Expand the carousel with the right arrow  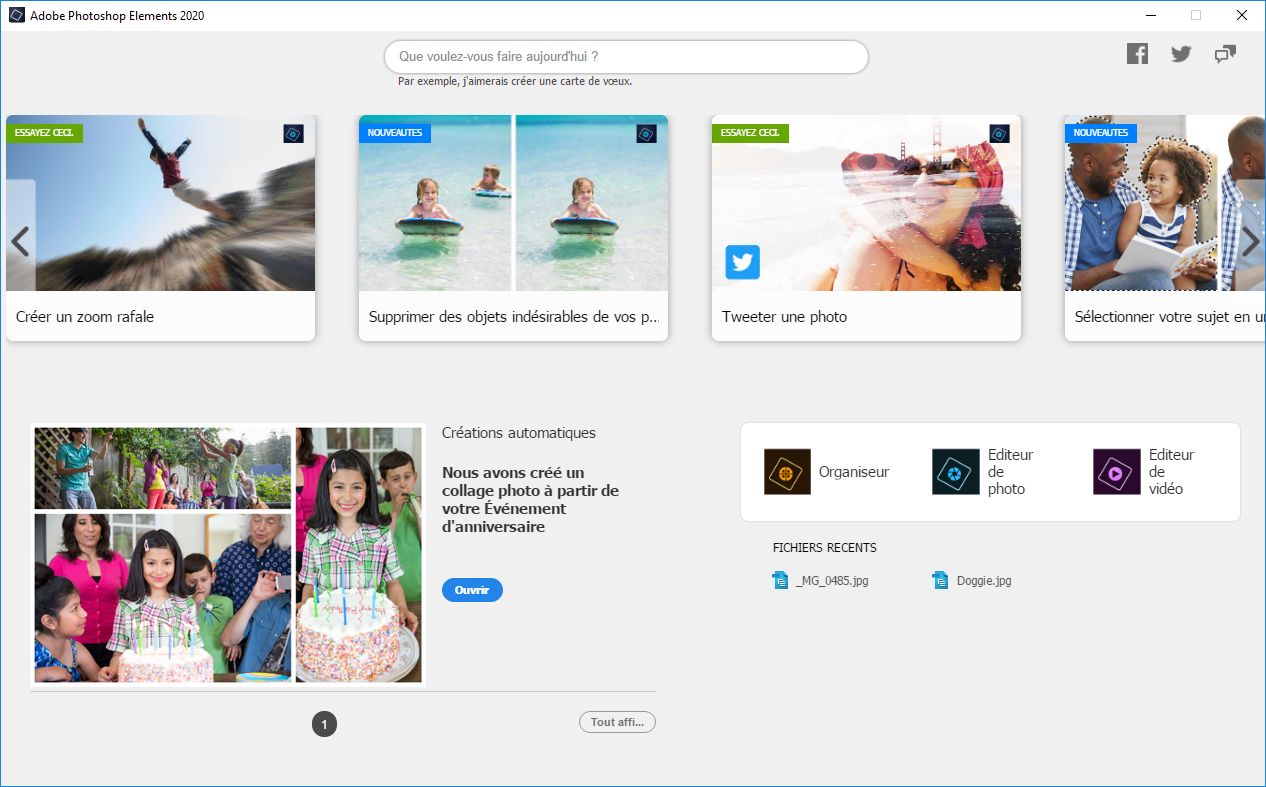1251,241
